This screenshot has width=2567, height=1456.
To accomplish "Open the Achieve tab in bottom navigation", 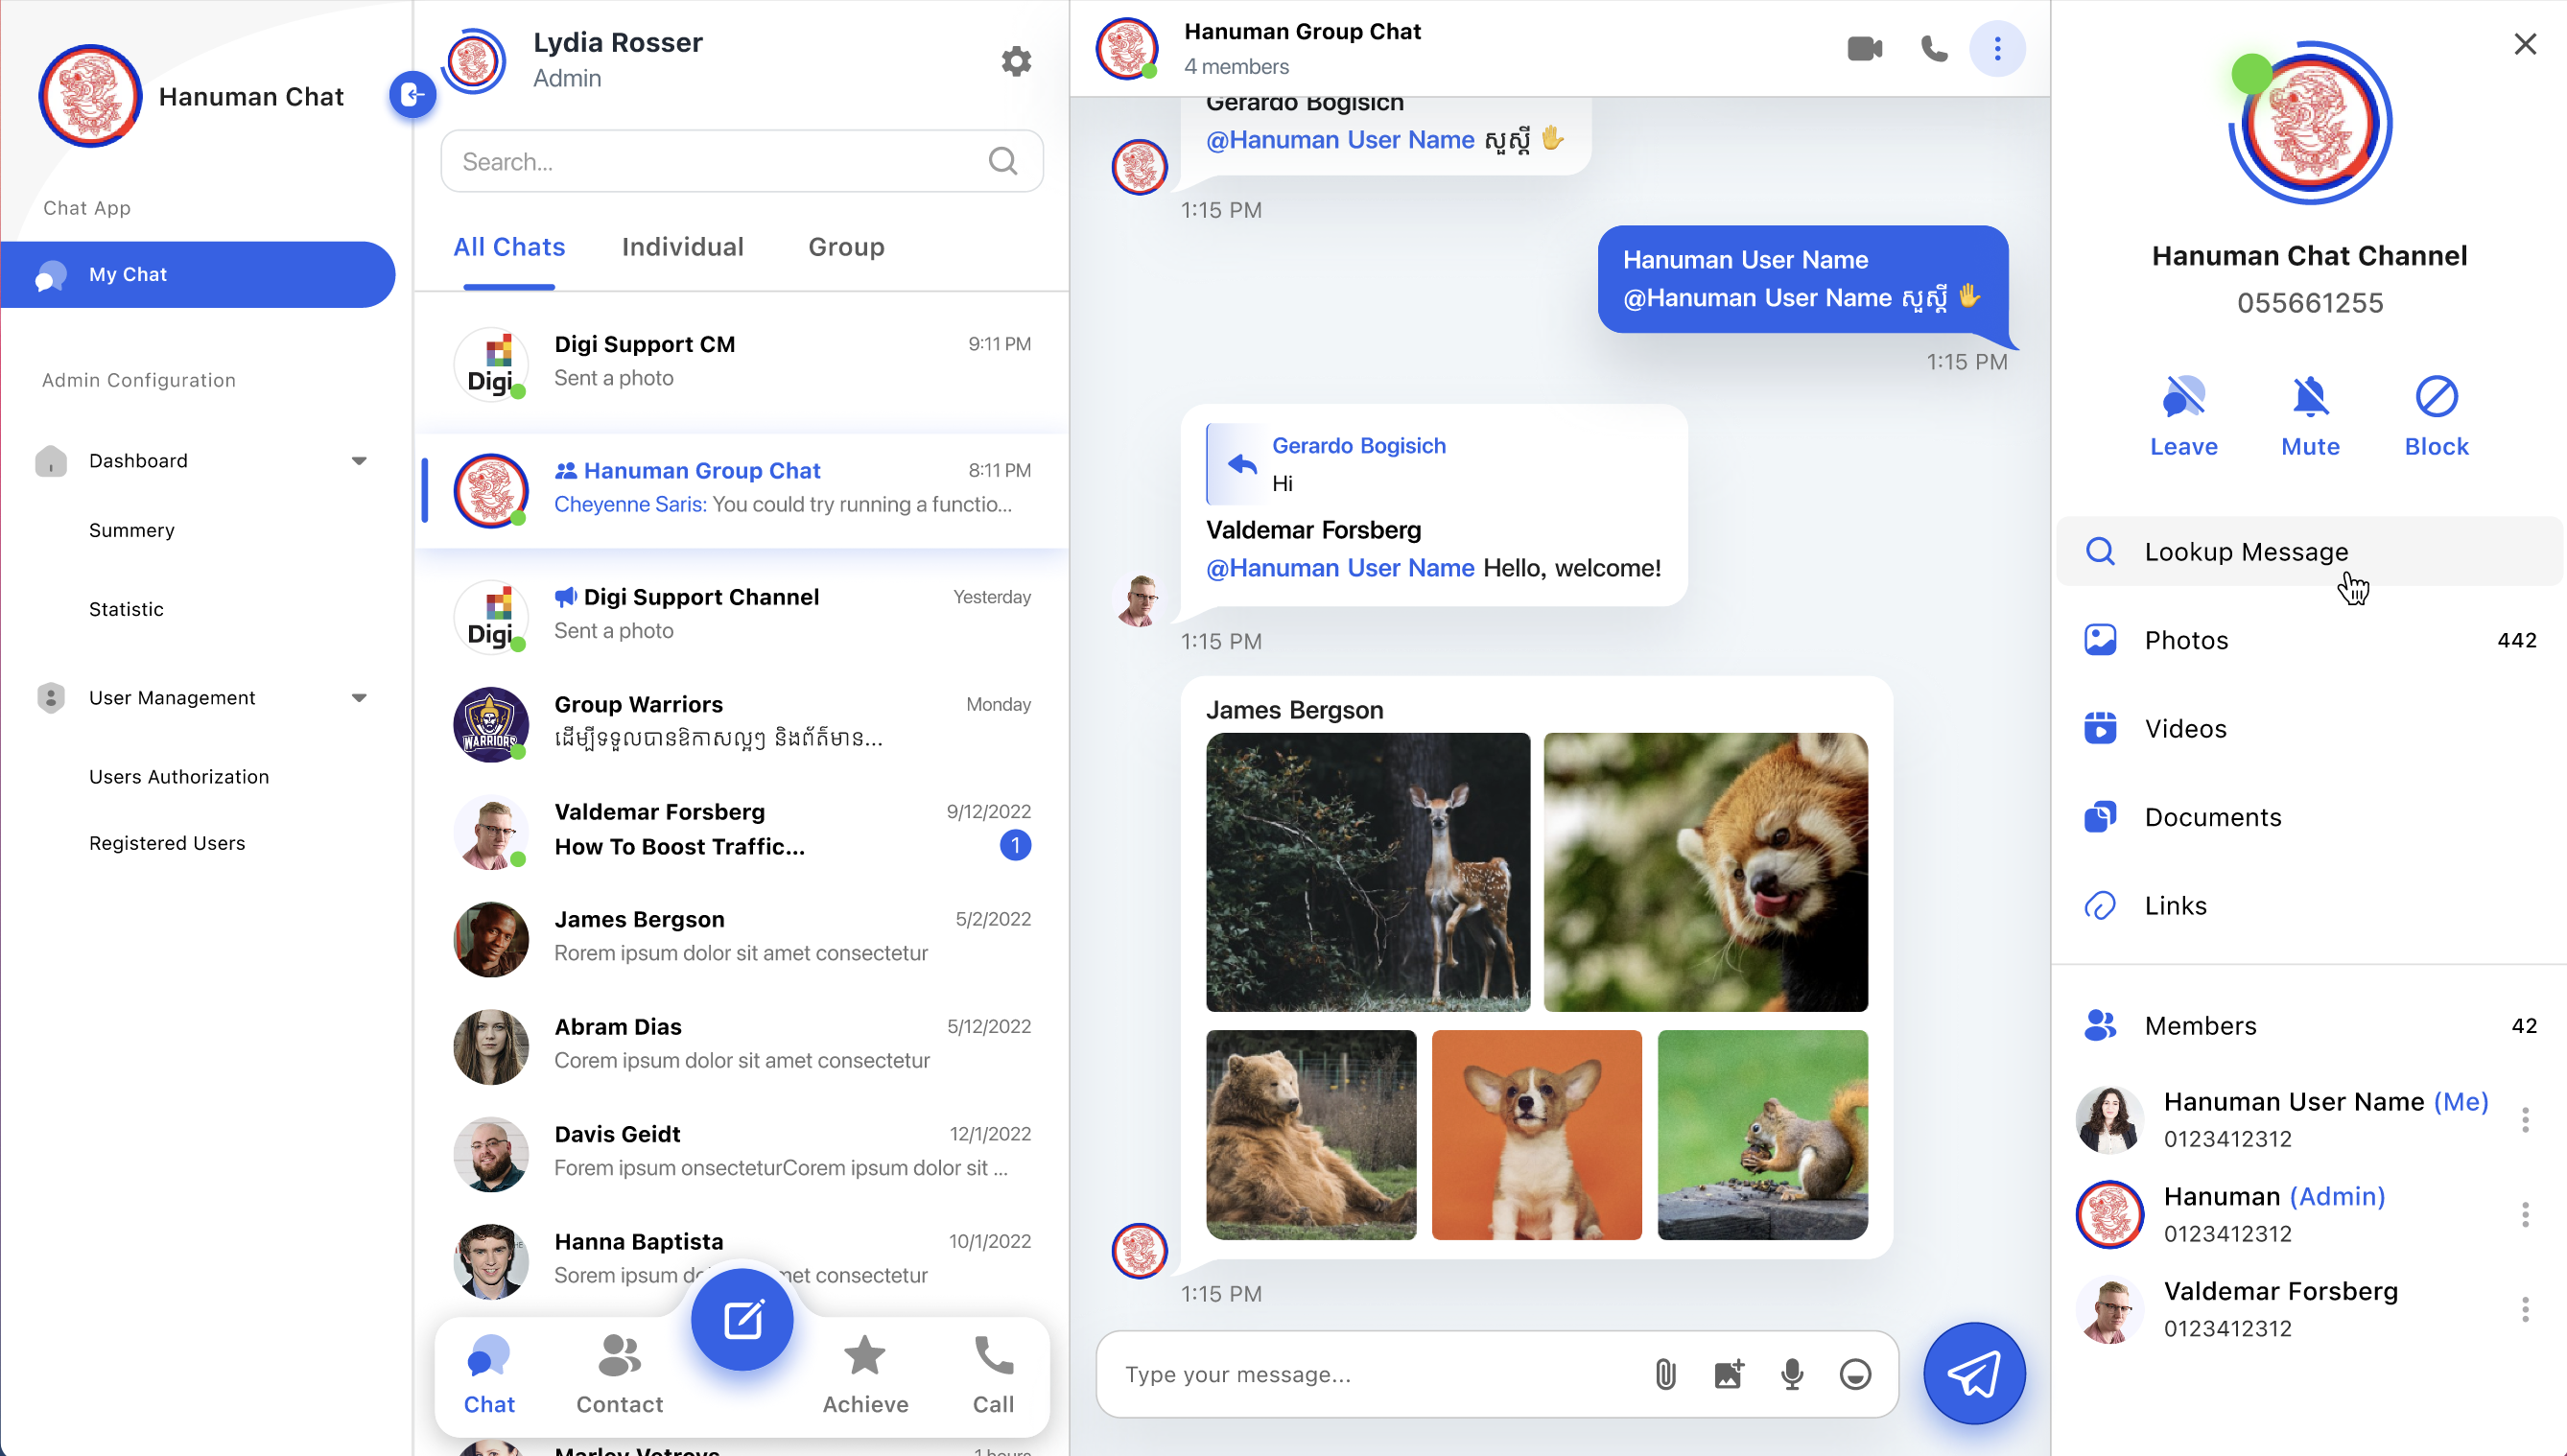I will 865,1374.
